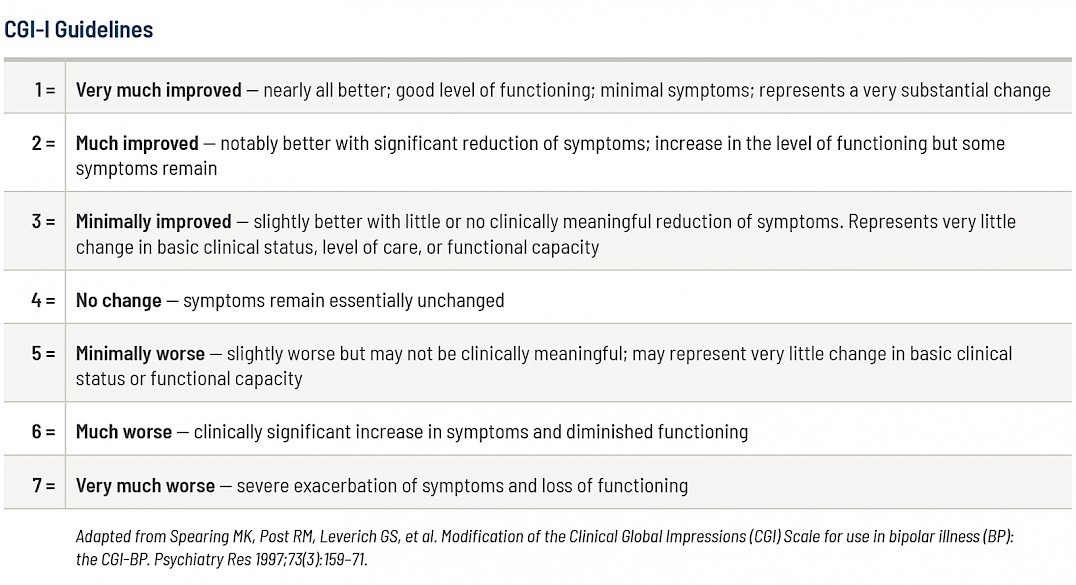Select the "4 =" score number
Viewport: 1076px width, 585px height.
point(43,300)
